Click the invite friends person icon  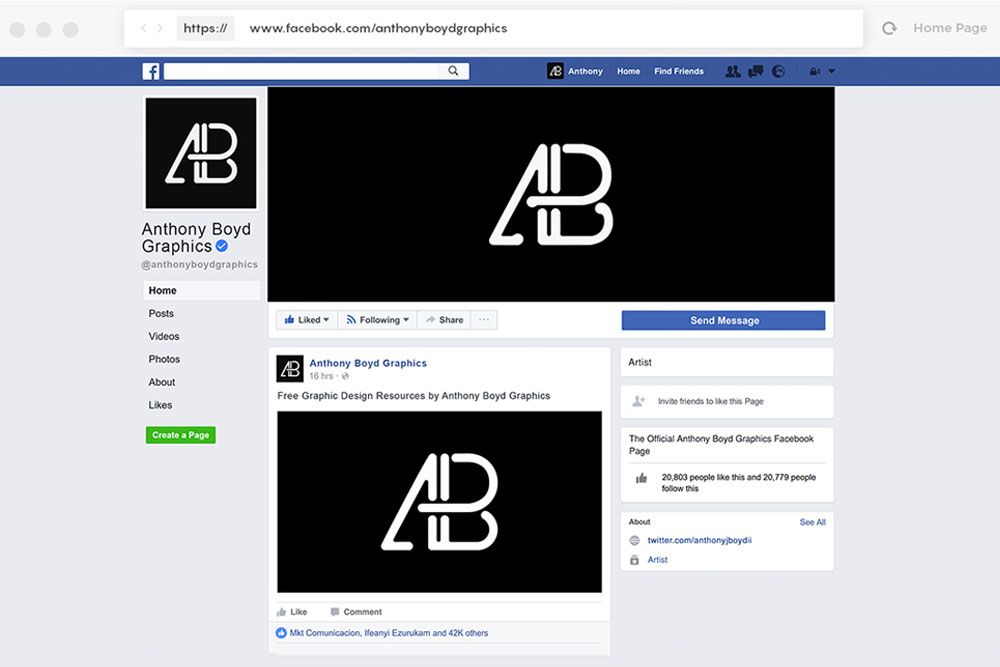pyautogui.click(x=638, y=401)
